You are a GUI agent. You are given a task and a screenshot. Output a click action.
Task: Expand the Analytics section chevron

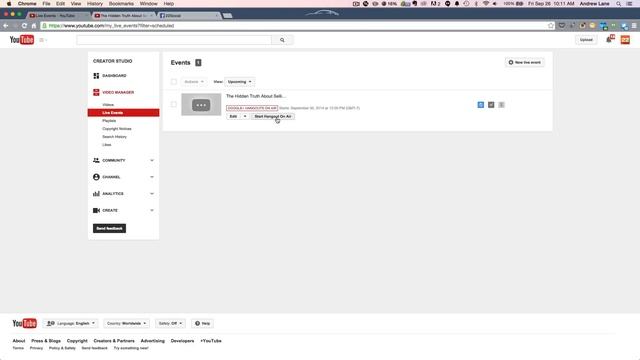[x=152, y=193]
